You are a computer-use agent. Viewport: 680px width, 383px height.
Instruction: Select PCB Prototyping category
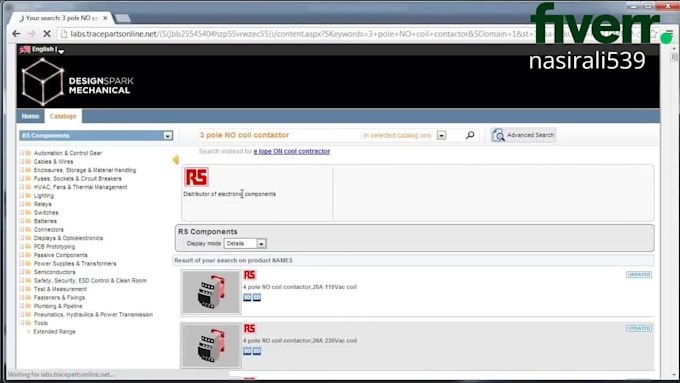point(54,246)
